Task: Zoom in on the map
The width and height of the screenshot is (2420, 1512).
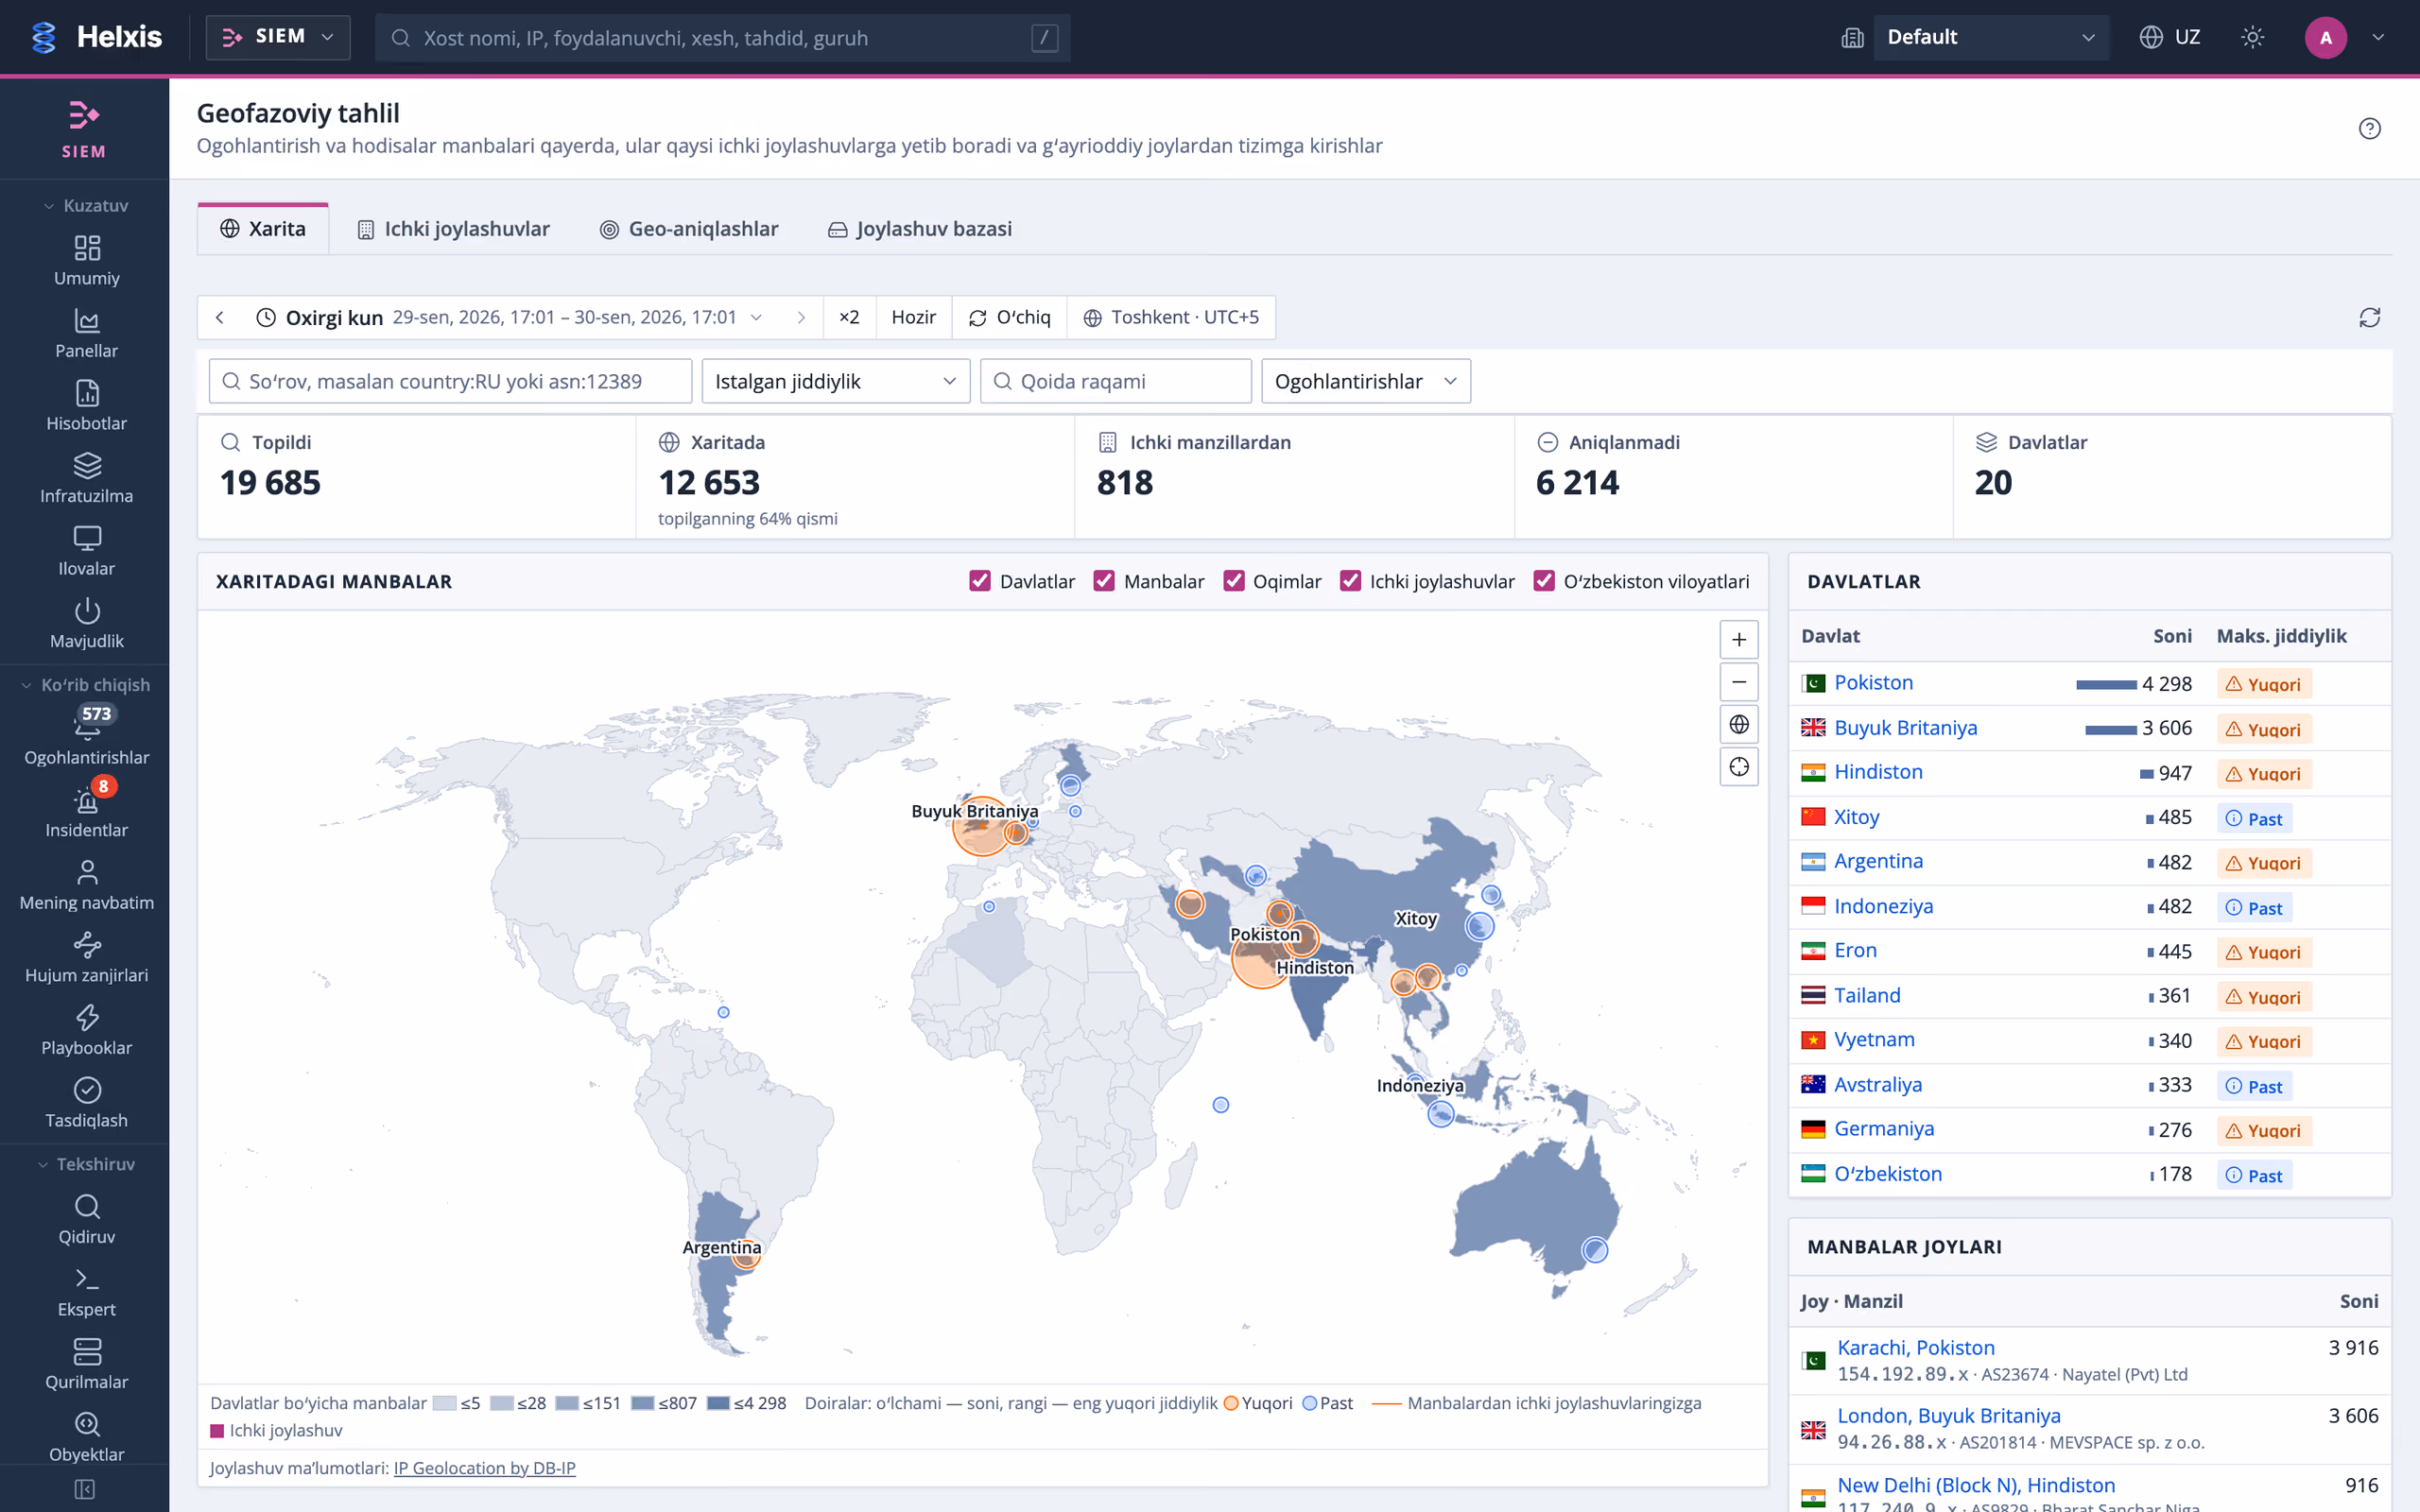Action: pyautogui.click(x=1739, y=639)
